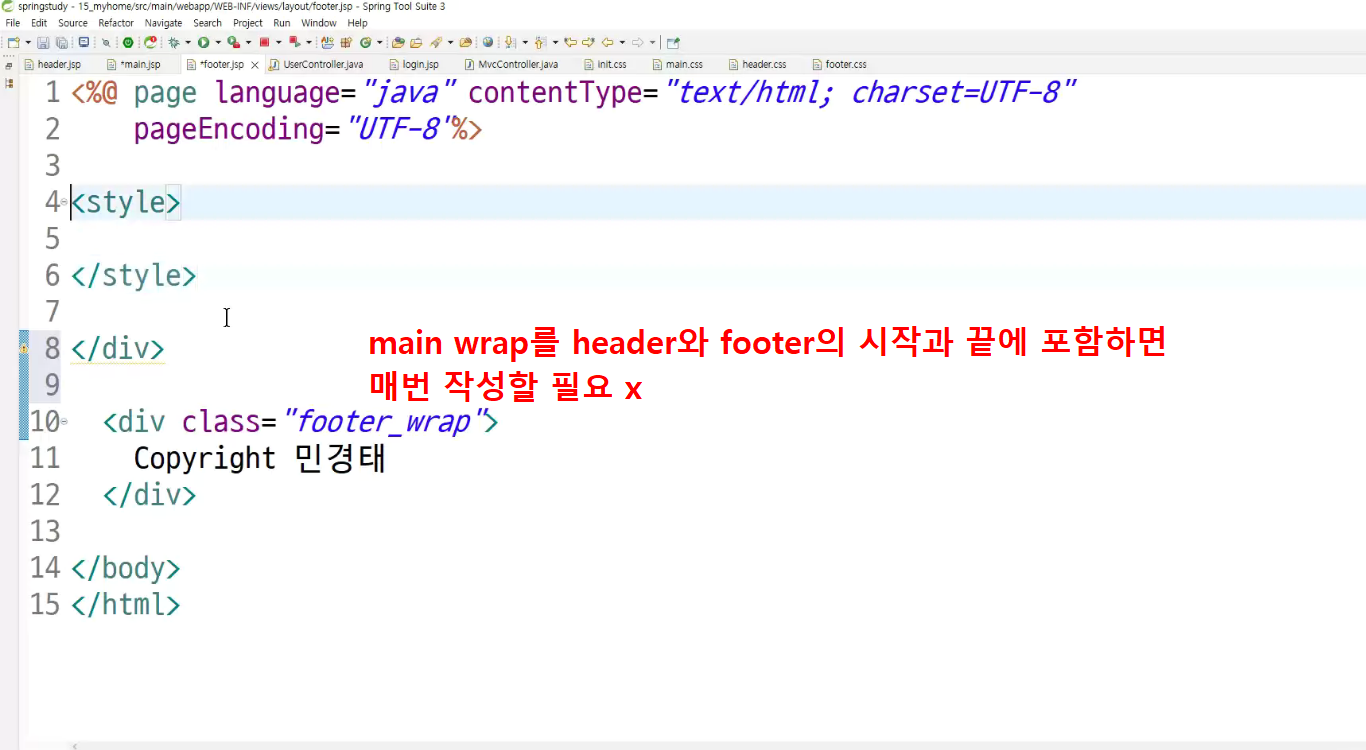This screenshot has width=1366, height=750.
Task: Open the Run menu
Action: click(282, 23)
